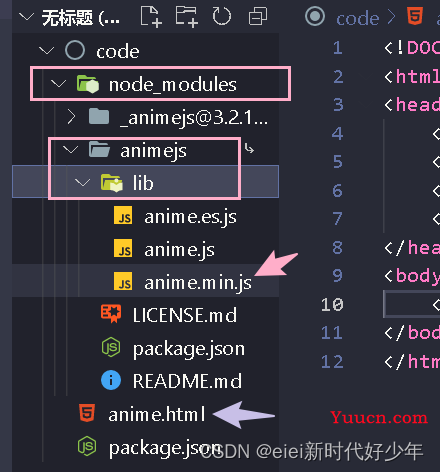Open LICENSE.md file

pyautogui.click(x=185, y=315)
